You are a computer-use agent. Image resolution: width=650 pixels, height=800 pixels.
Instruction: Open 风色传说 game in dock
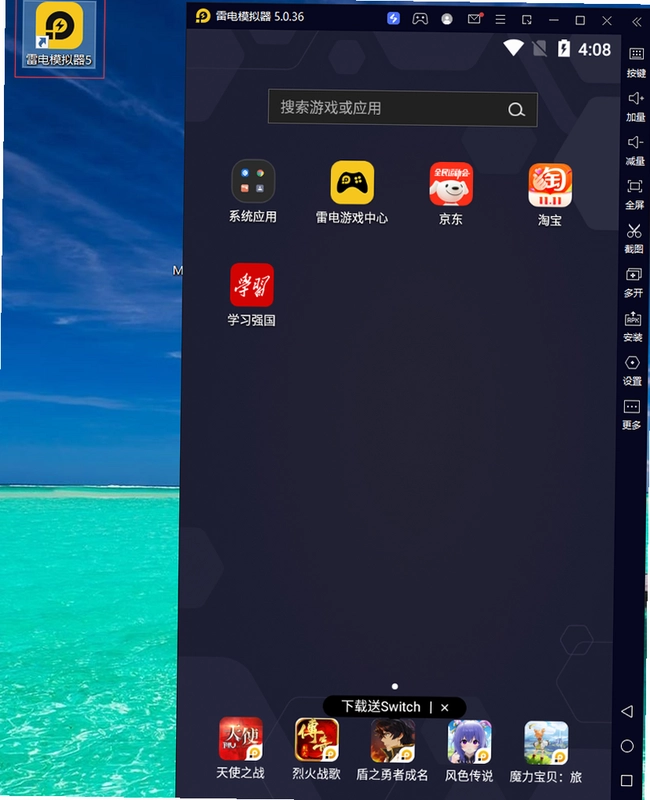point(469,742)
